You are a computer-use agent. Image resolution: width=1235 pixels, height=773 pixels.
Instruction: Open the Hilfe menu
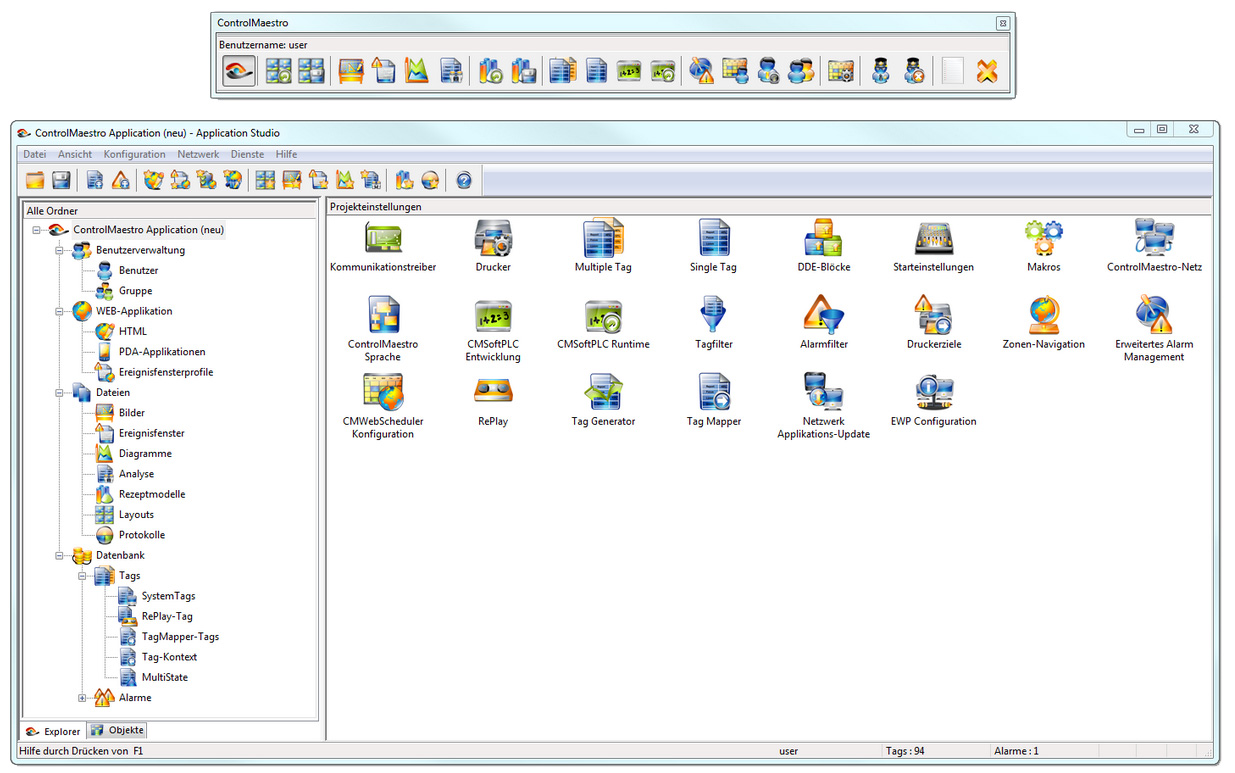pyautogui.click(x=287, y=154)
